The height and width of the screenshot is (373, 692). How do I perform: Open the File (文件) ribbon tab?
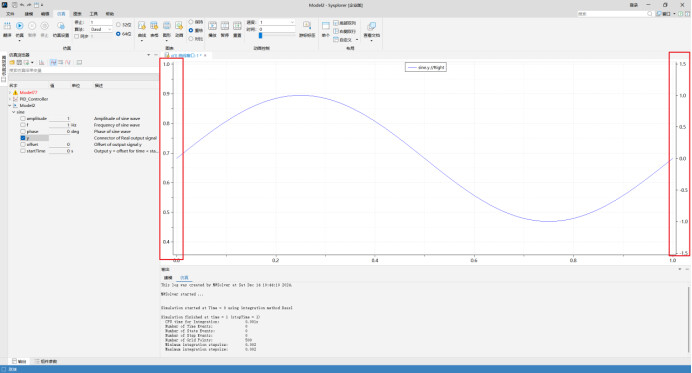click(x=10, y=14)
